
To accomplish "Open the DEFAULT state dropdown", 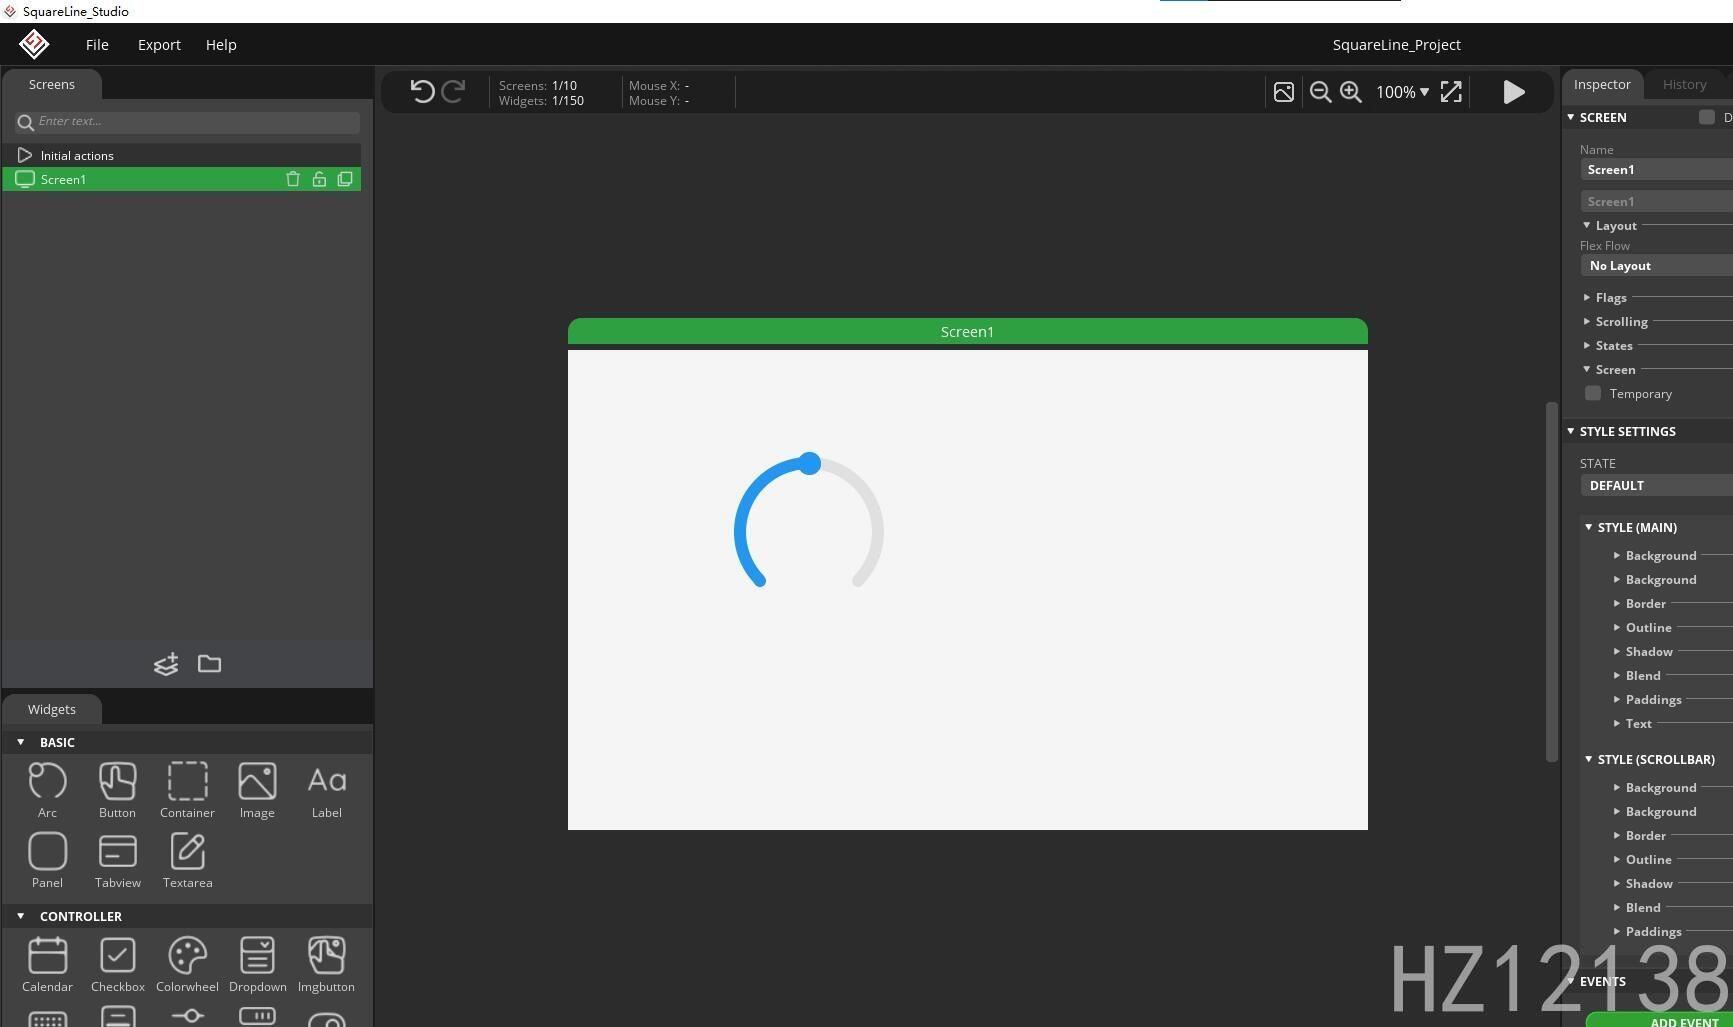I will (1656, 485).
